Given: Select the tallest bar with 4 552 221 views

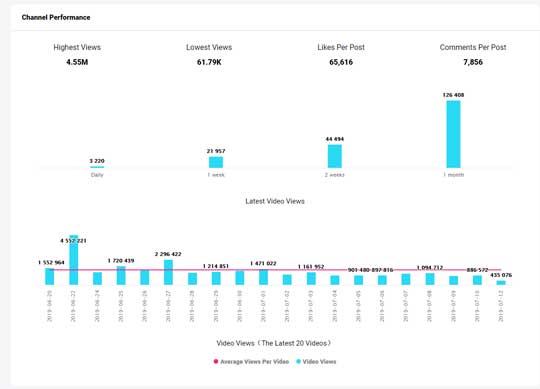Looking at the screenshot, I should pyautogui.click(x=74, y=260).
